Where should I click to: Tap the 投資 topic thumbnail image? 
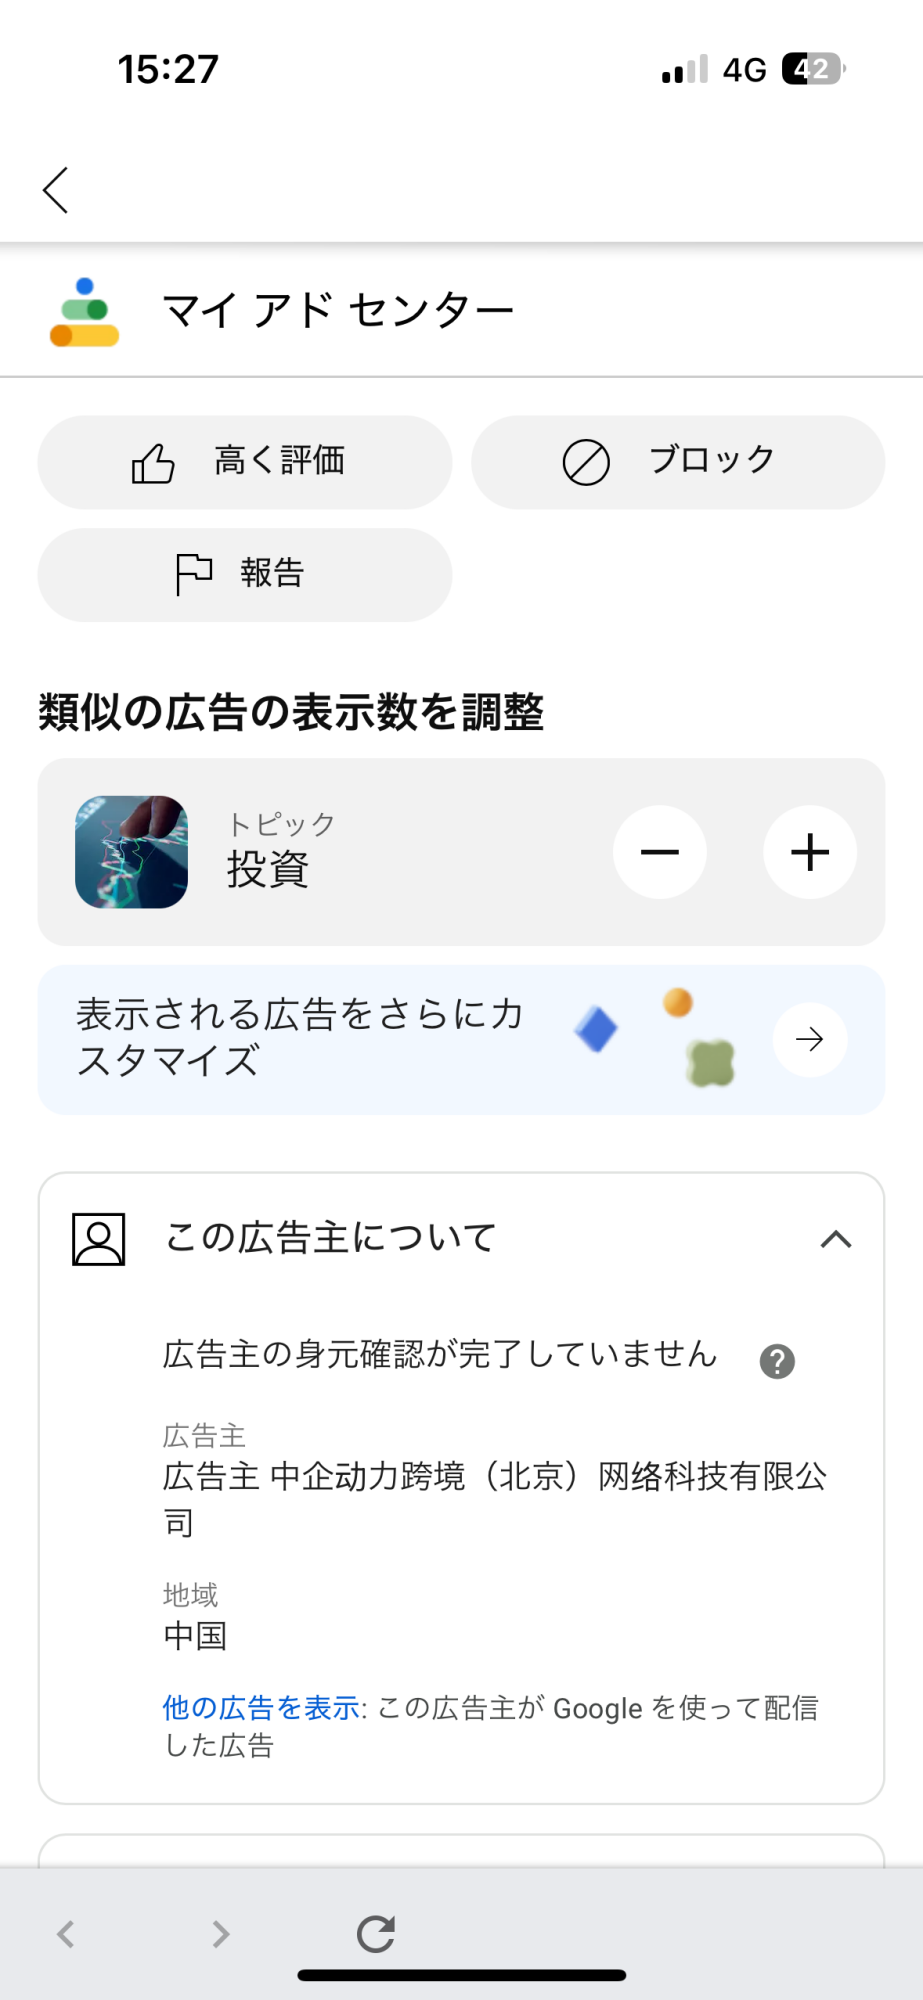click(x=131, y=852)
